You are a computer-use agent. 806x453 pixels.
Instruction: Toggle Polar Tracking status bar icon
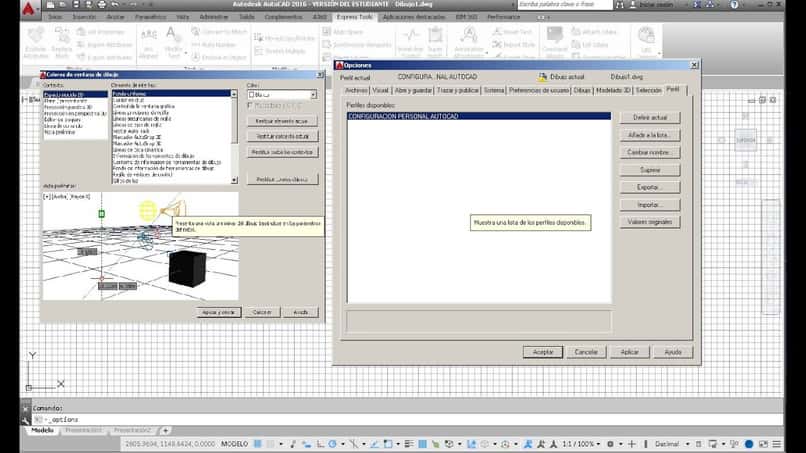pyautogui.click(x=333, y=444)
